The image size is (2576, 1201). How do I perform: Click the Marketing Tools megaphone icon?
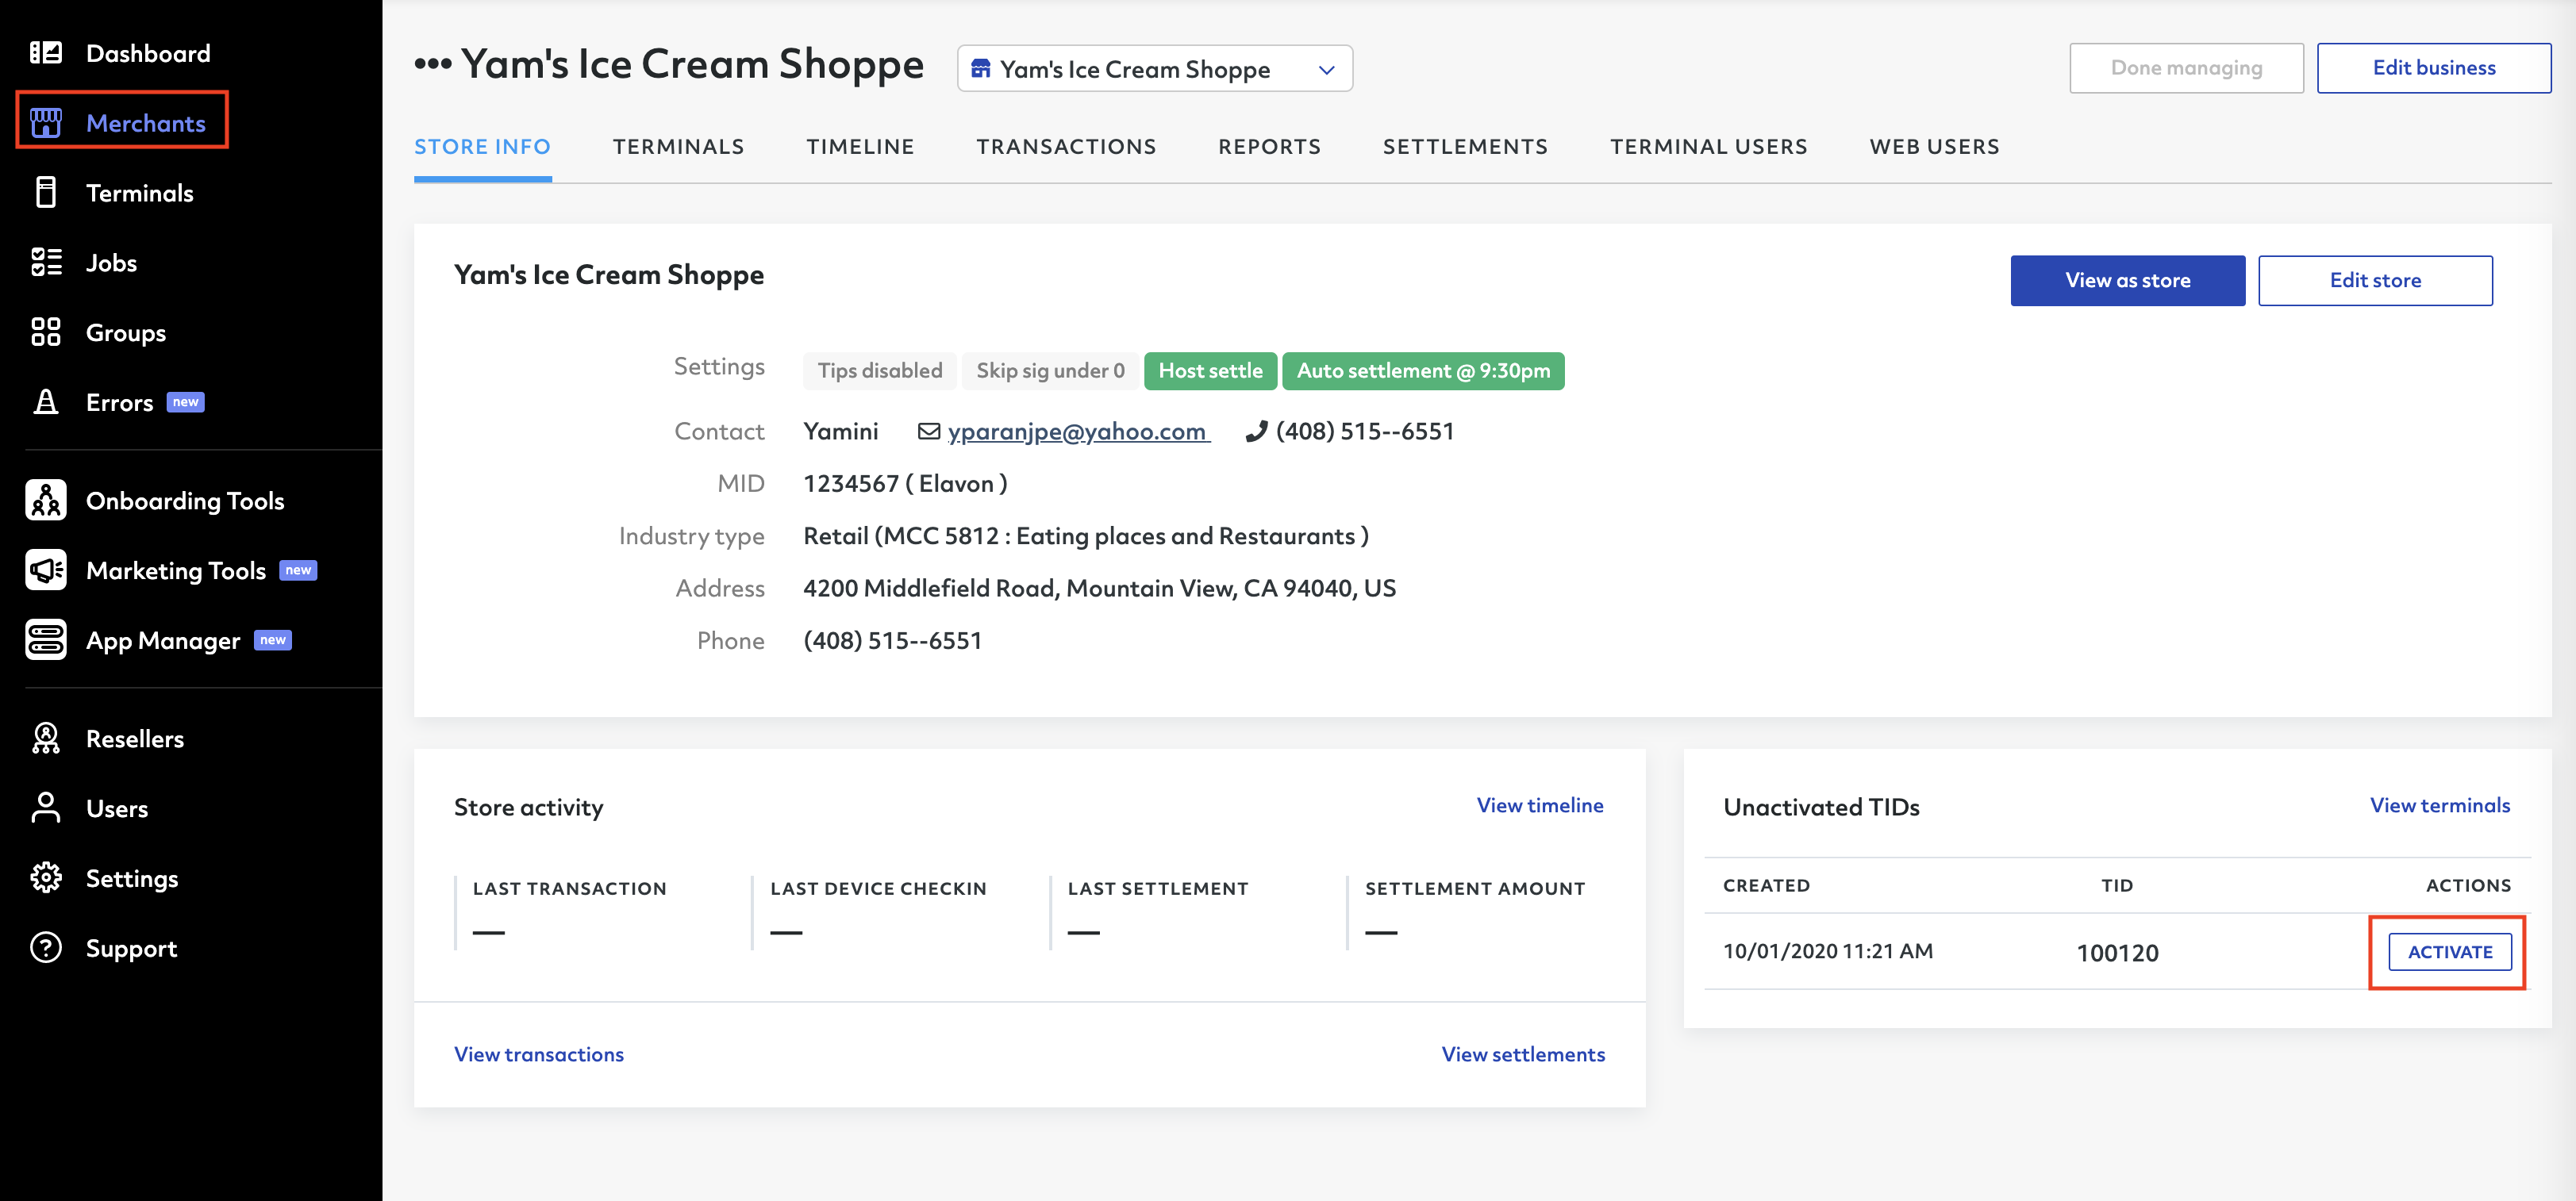click(46, 570)
